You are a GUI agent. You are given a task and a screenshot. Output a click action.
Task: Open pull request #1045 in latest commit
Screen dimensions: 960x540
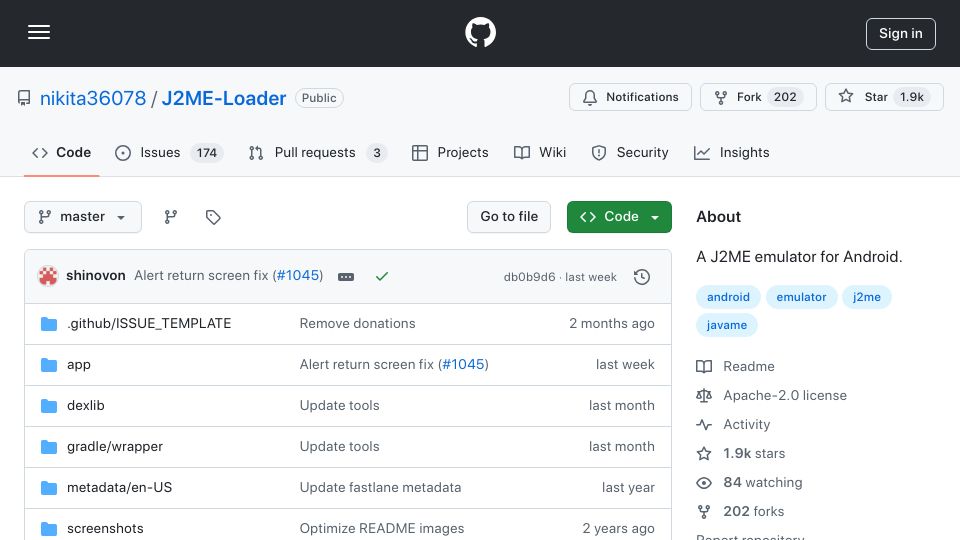pyautogui.click(x=298, y=276)
